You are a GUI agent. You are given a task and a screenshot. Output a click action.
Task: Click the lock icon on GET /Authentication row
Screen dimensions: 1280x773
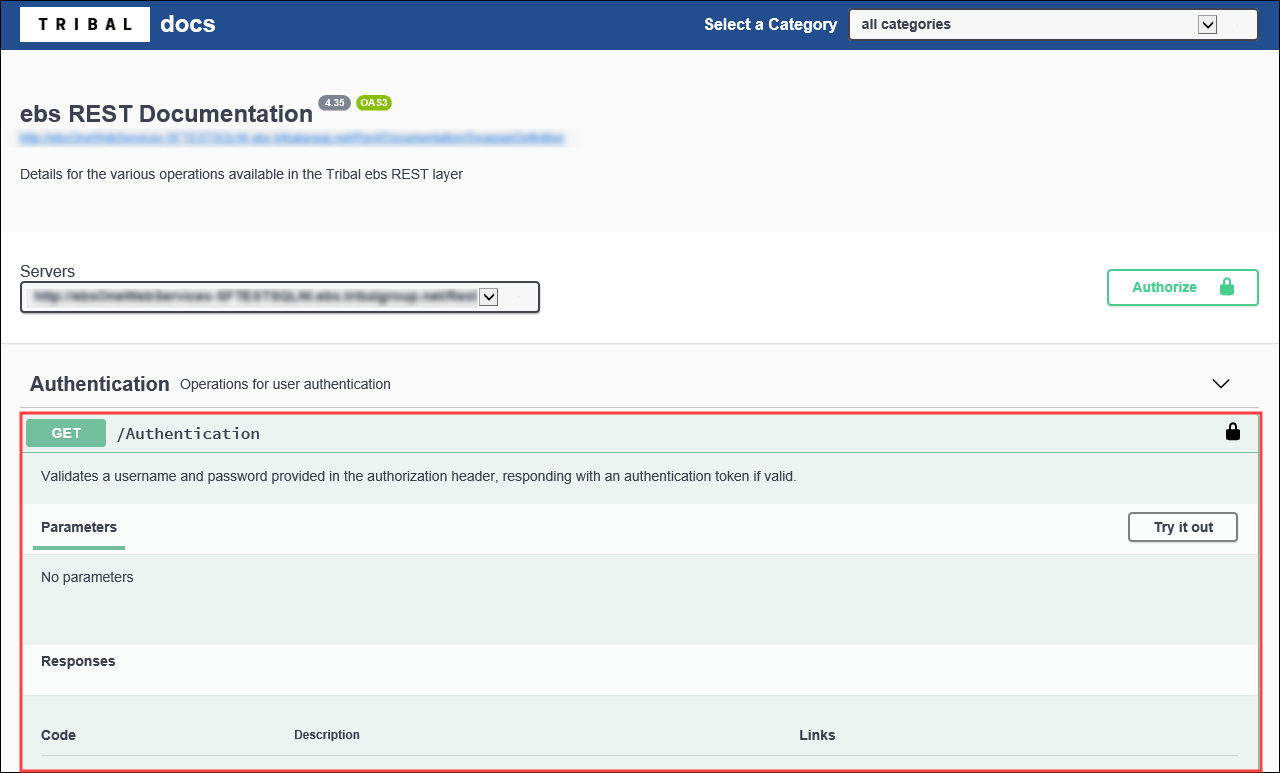click(1233, 432)
